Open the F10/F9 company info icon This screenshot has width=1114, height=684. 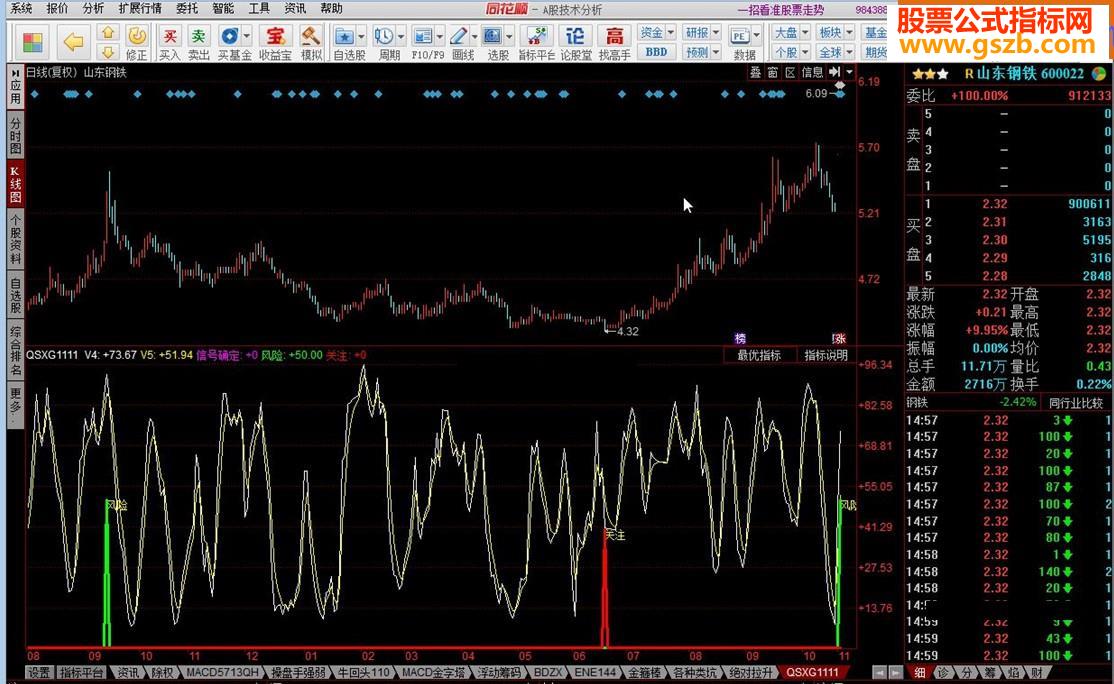click(x=423, y=43)
